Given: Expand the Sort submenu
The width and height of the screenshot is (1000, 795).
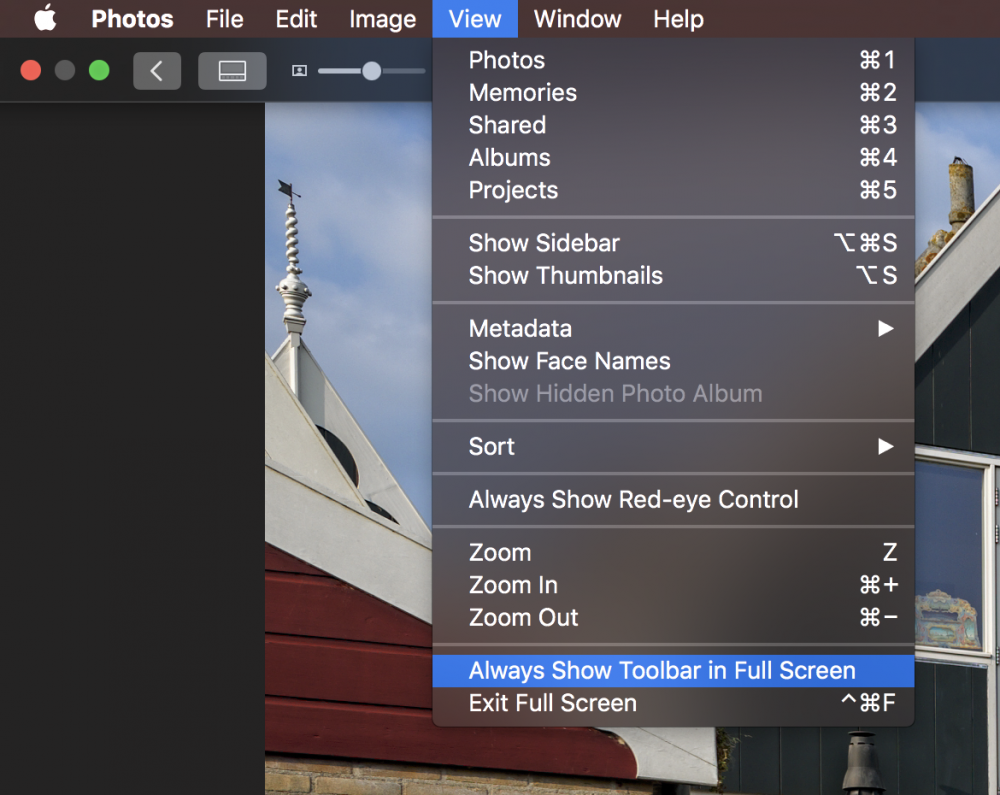Looking at the screenshot, I should 673,446.
